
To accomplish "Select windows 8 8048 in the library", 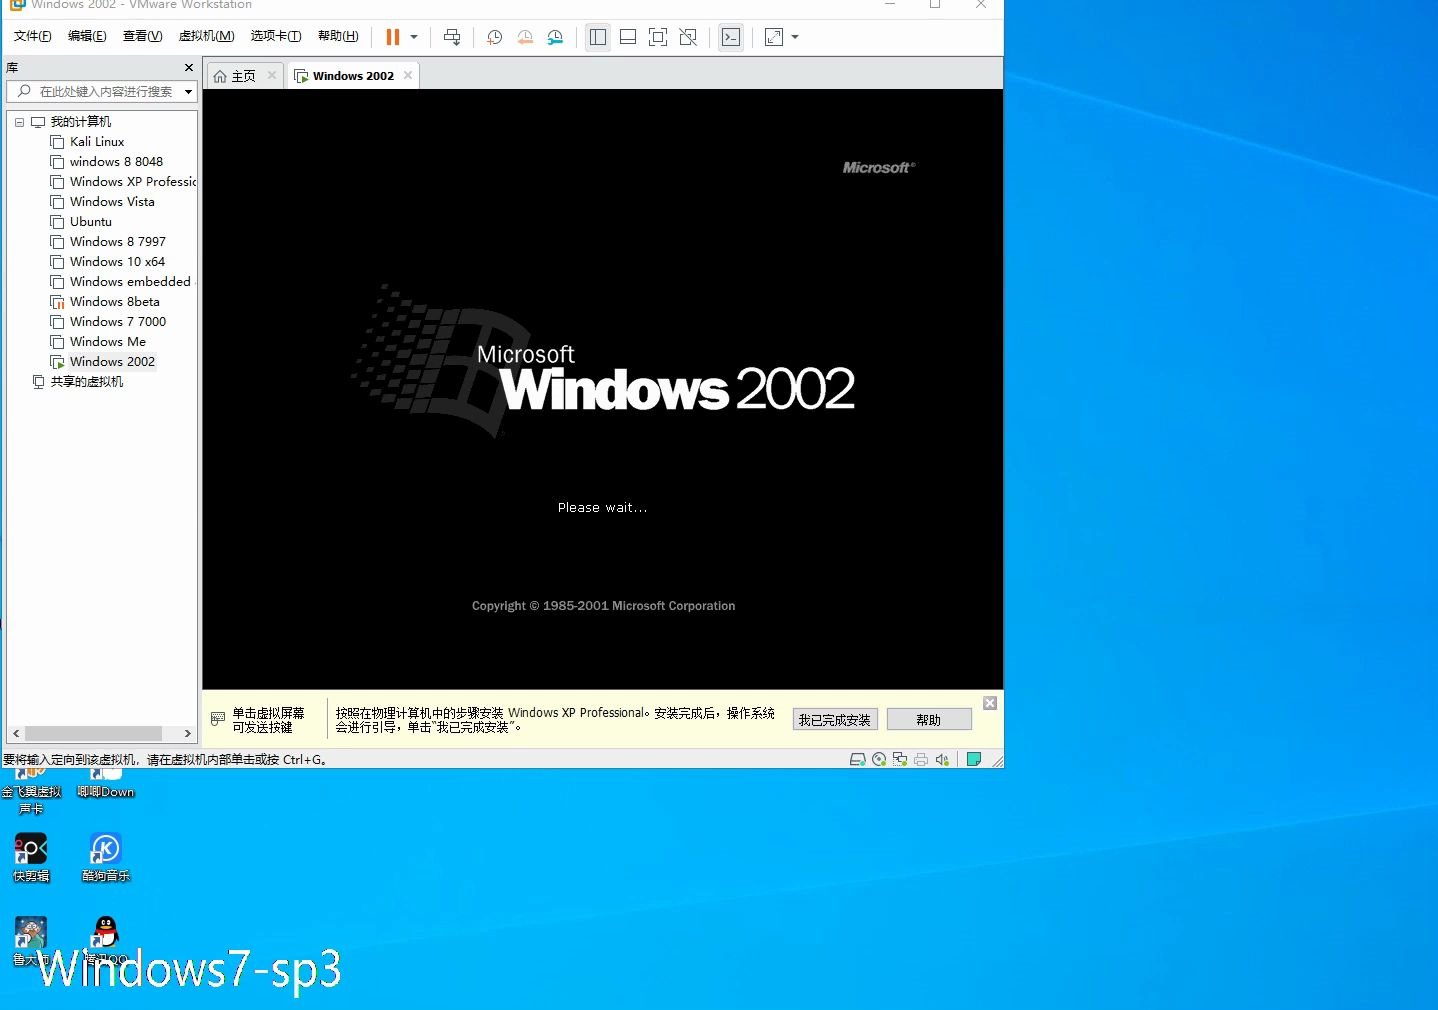I will pyautogui.click(x=116, y=162).
